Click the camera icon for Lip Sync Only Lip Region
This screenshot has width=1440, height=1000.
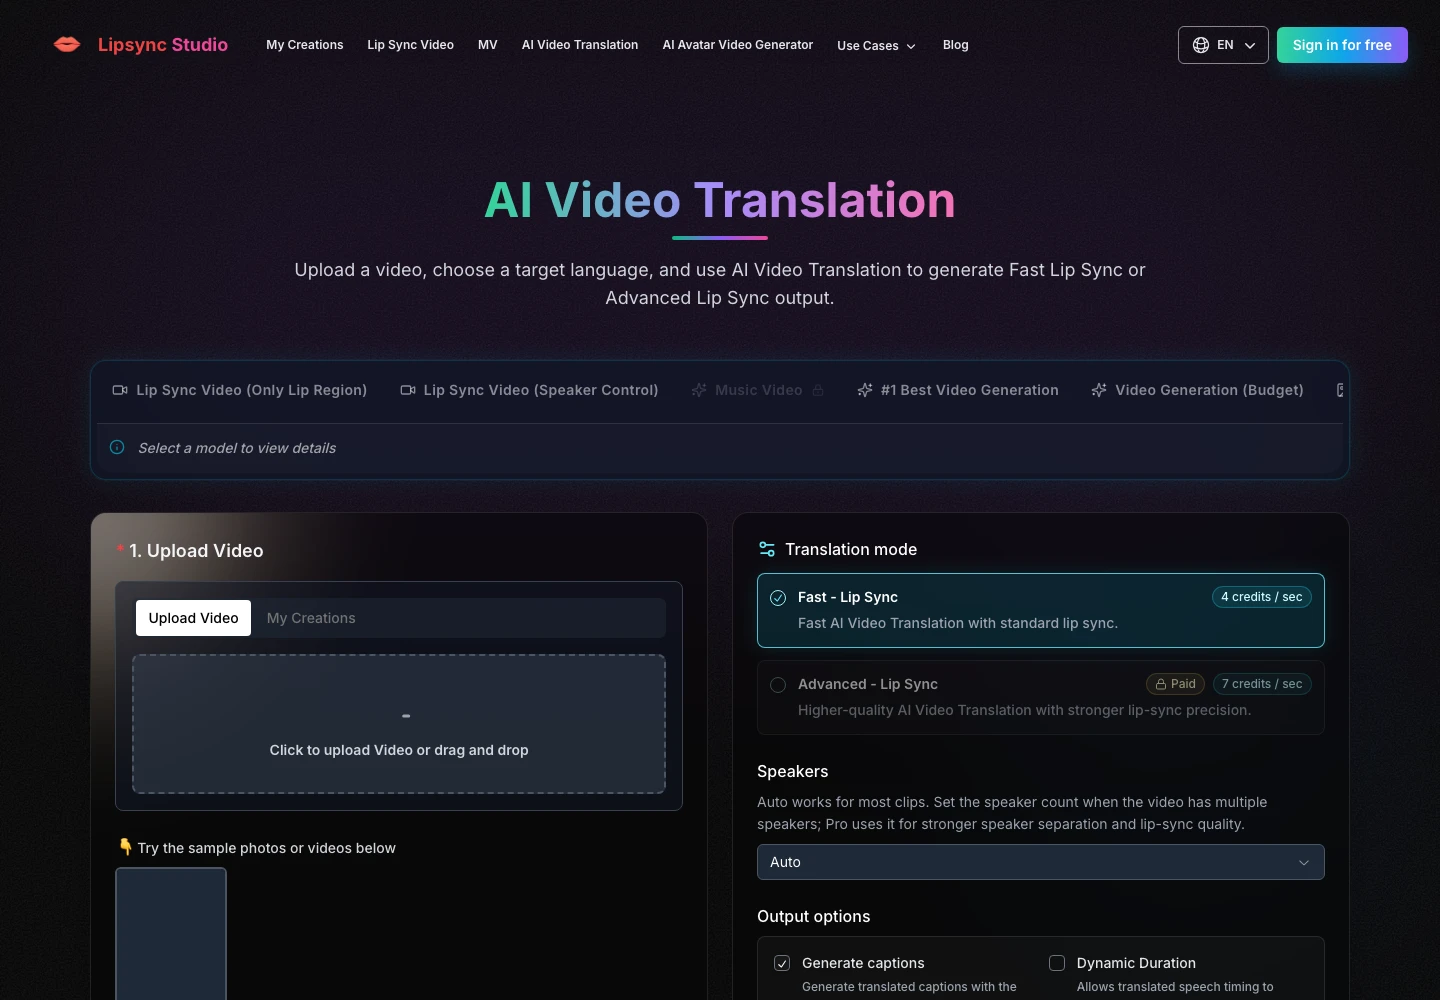[120, 390]
